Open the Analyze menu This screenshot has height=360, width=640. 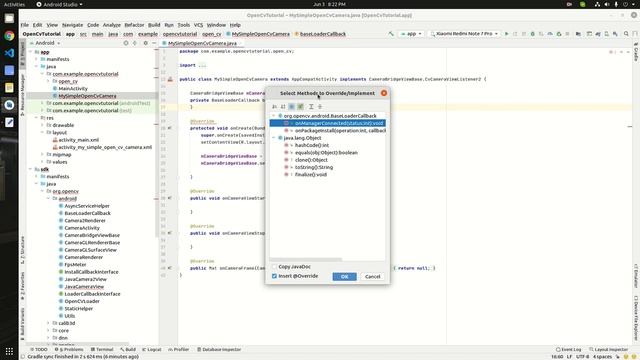click(x=111, y=25)
